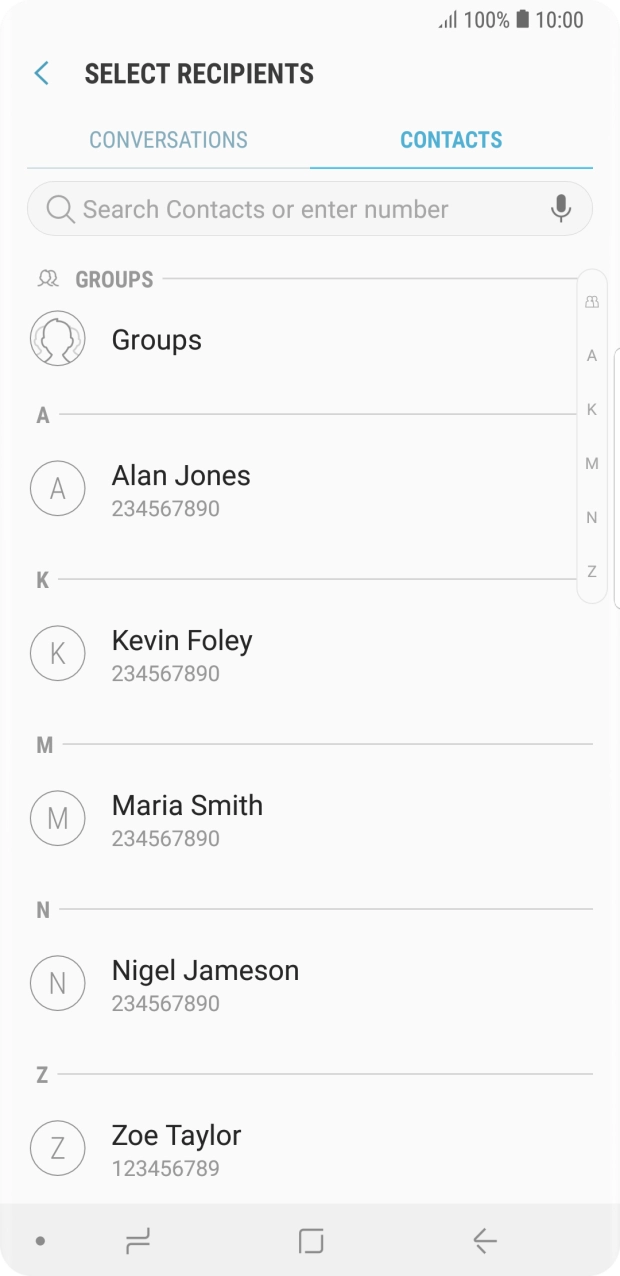The image size is (620, 1276).
Task: Open the Groups circular avatar icon
Action: pyautogui.click(x=57, y=338)
